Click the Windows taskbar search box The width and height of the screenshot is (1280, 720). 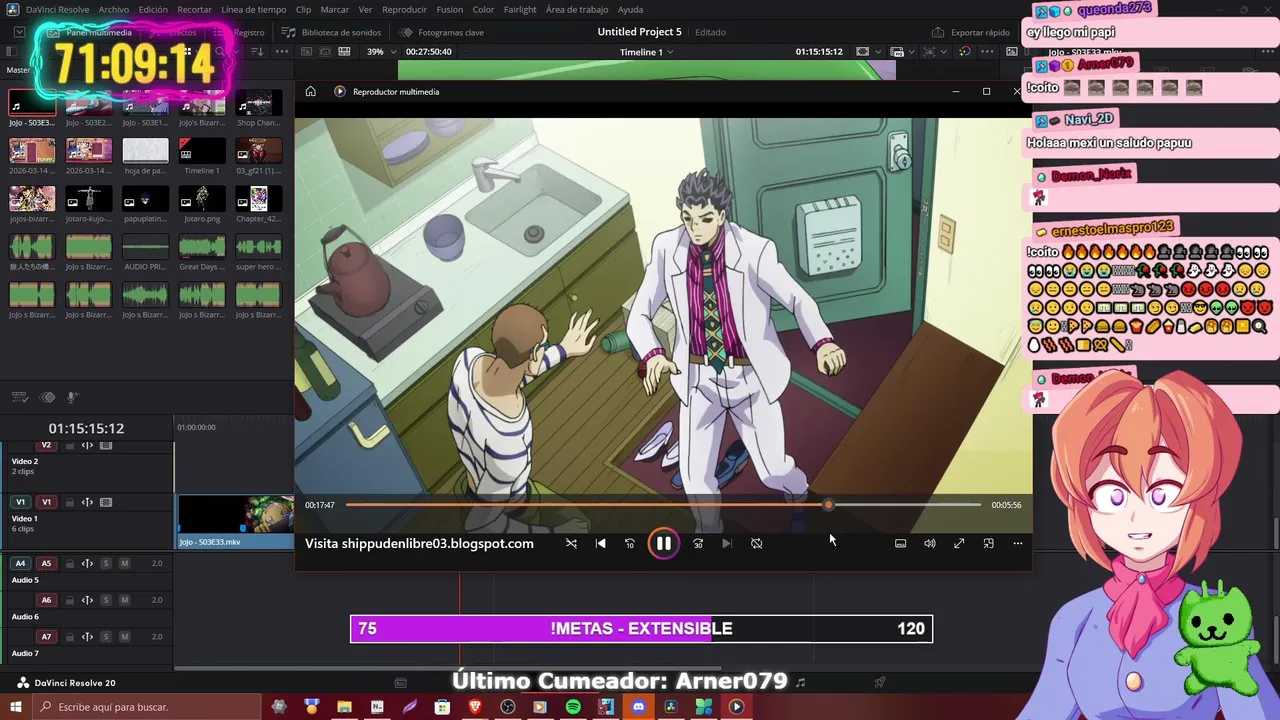click(x=146, y=707)
